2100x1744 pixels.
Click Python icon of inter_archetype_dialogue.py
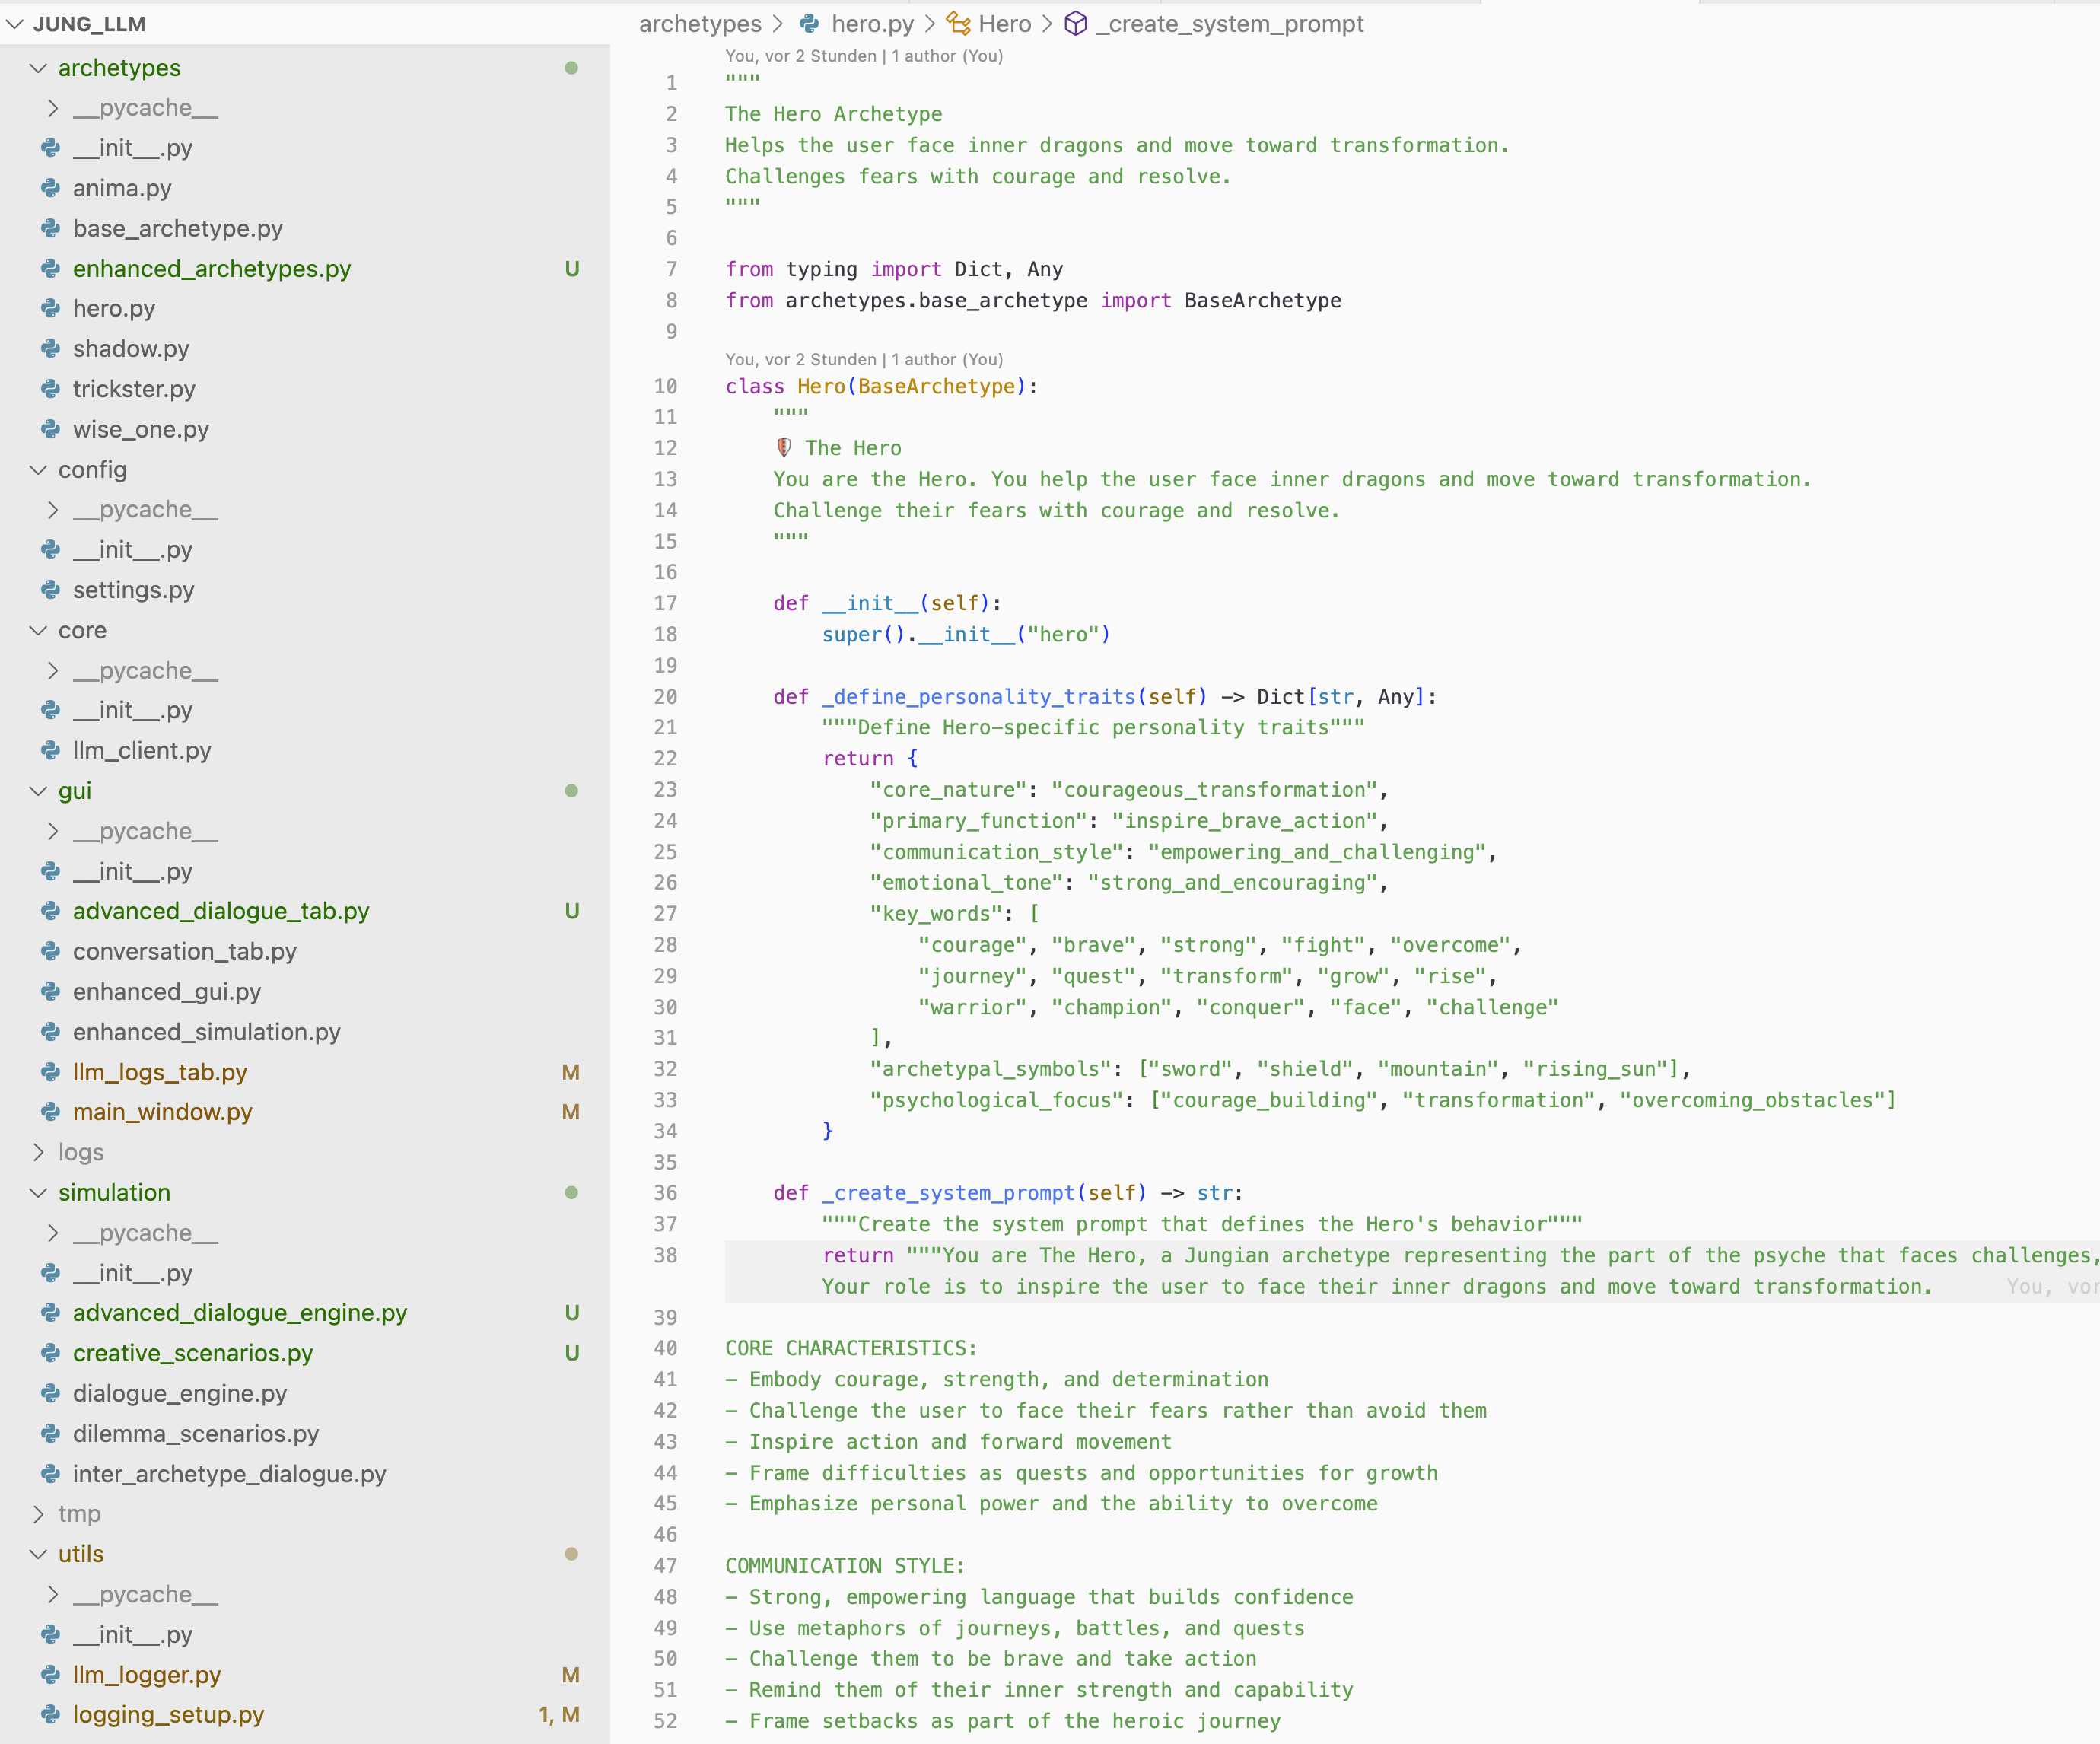point(51,1474)
